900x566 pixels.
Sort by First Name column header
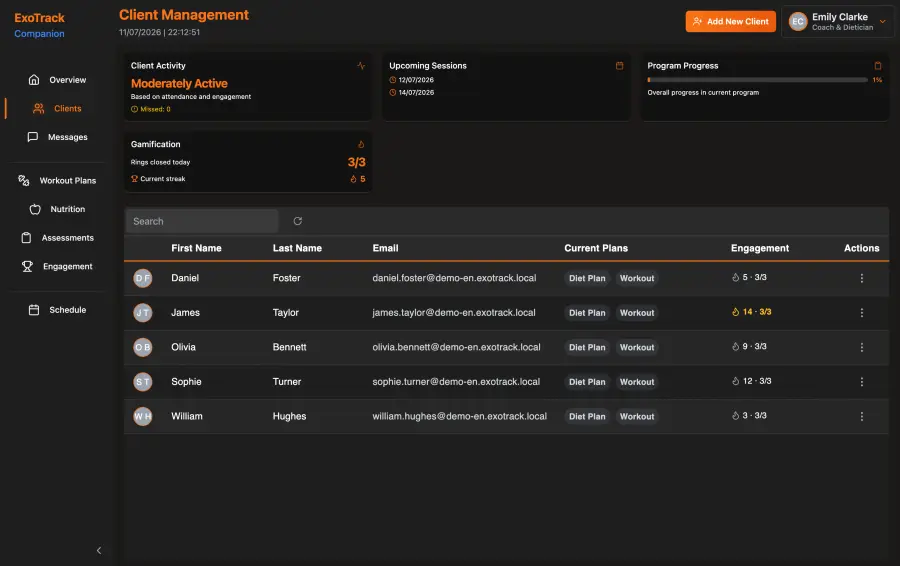[x=196, y=248]
